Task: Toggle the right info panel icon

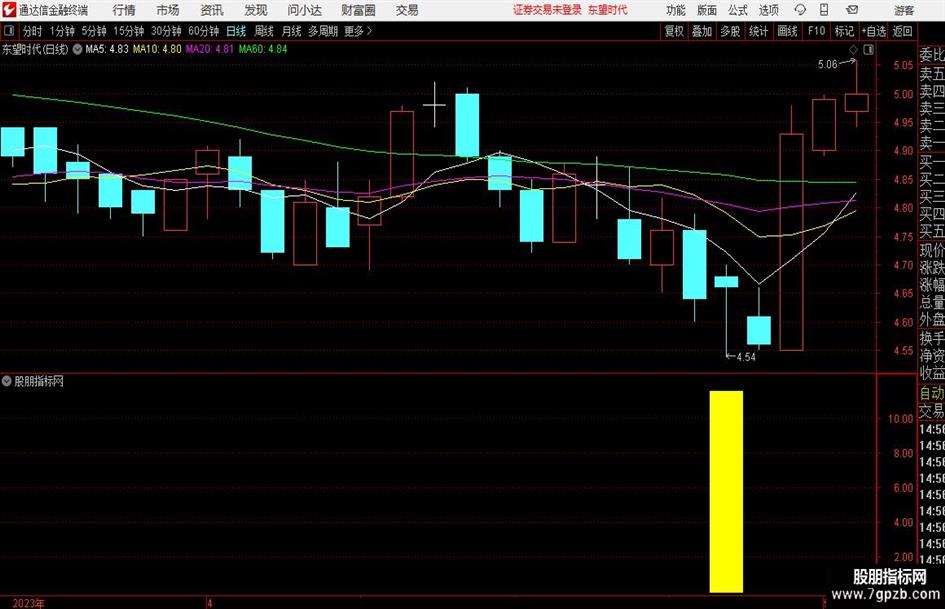Action: coord(868,50)
